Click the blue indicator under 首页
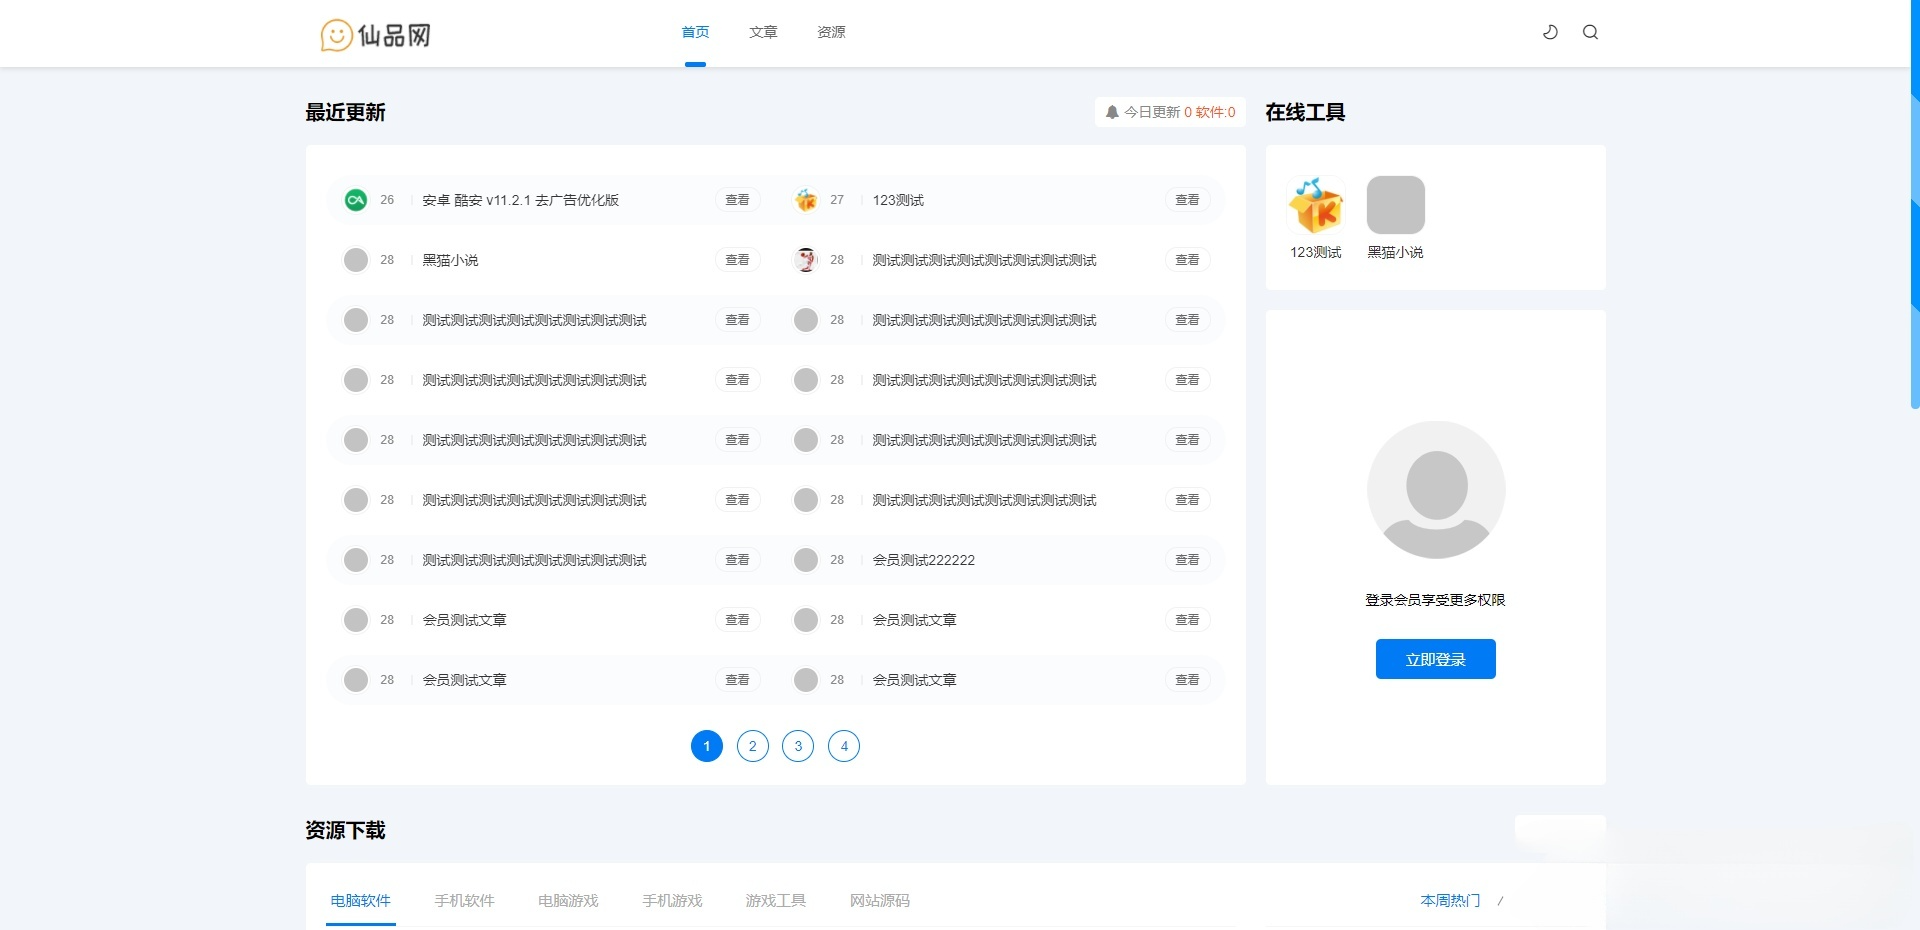 (x=696, y=62)
